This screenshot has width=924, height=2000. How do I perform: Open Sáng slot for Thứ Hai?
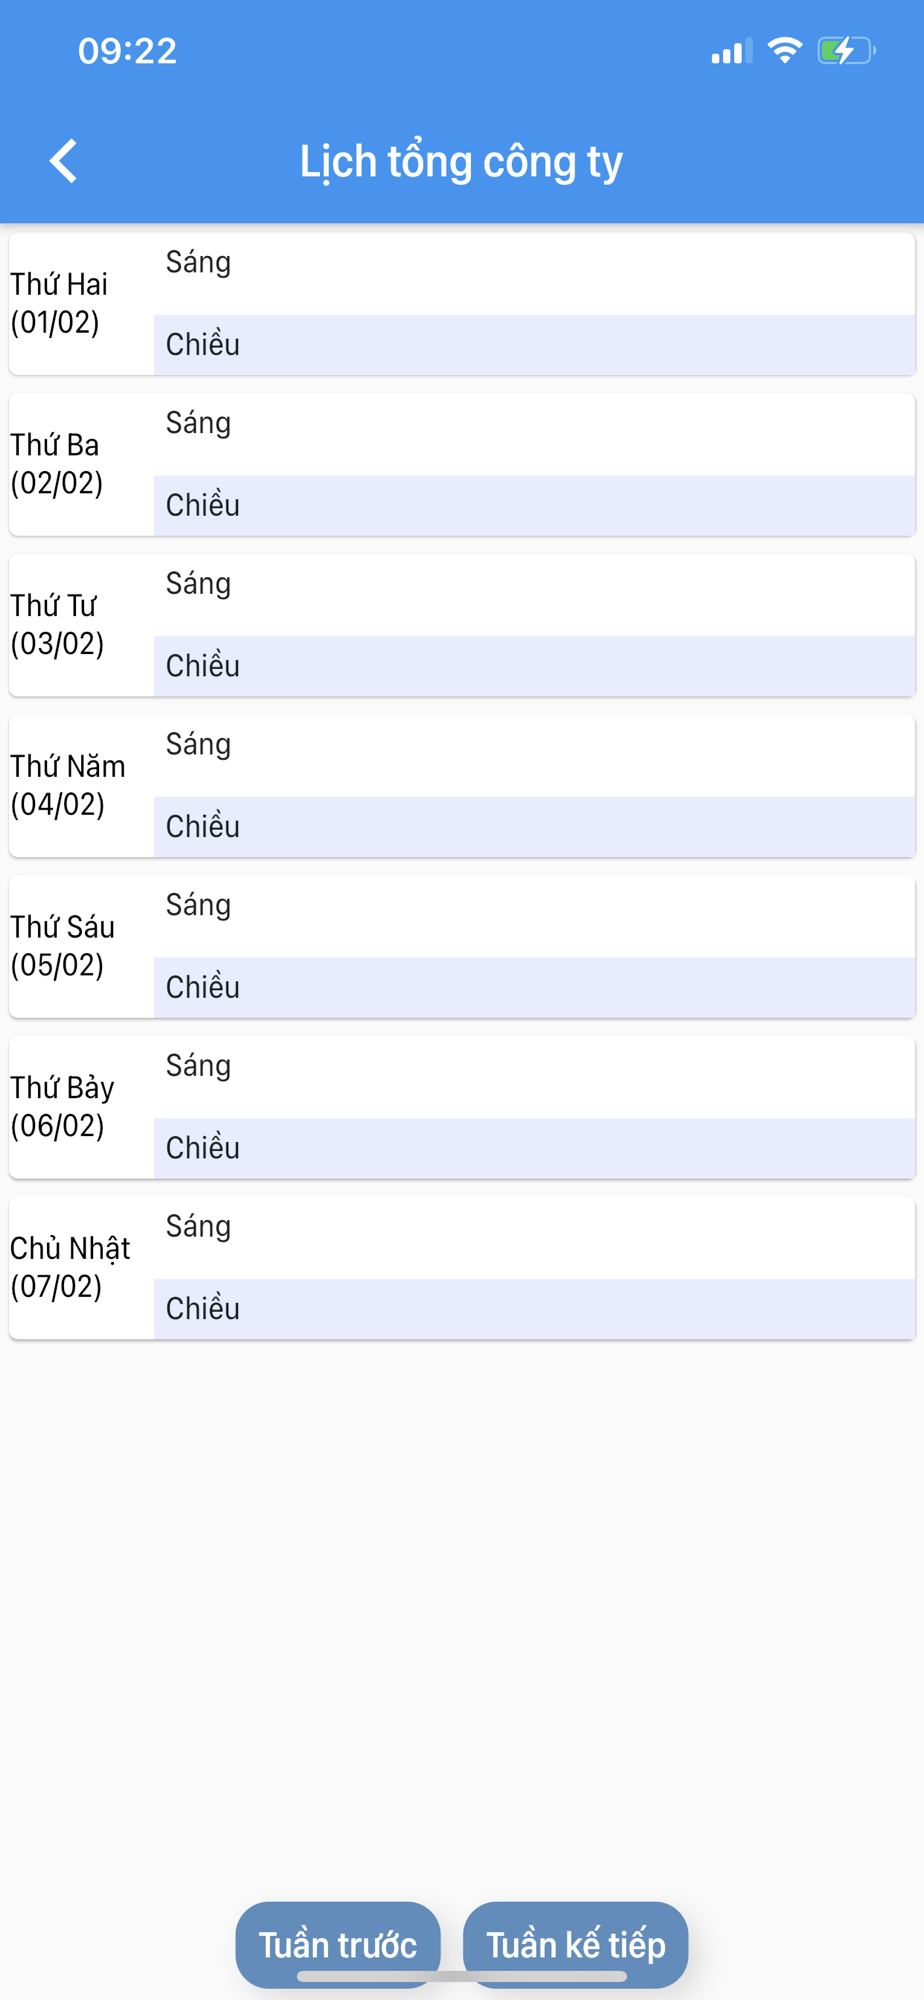(534, 274)
